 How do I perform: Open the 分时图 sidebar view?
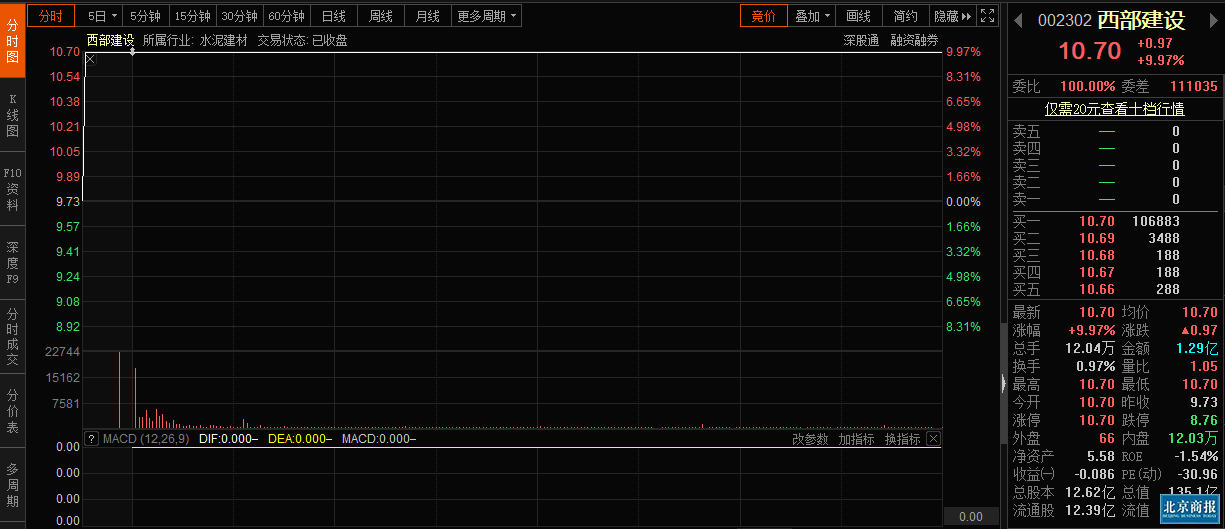[x=13, y=40]
